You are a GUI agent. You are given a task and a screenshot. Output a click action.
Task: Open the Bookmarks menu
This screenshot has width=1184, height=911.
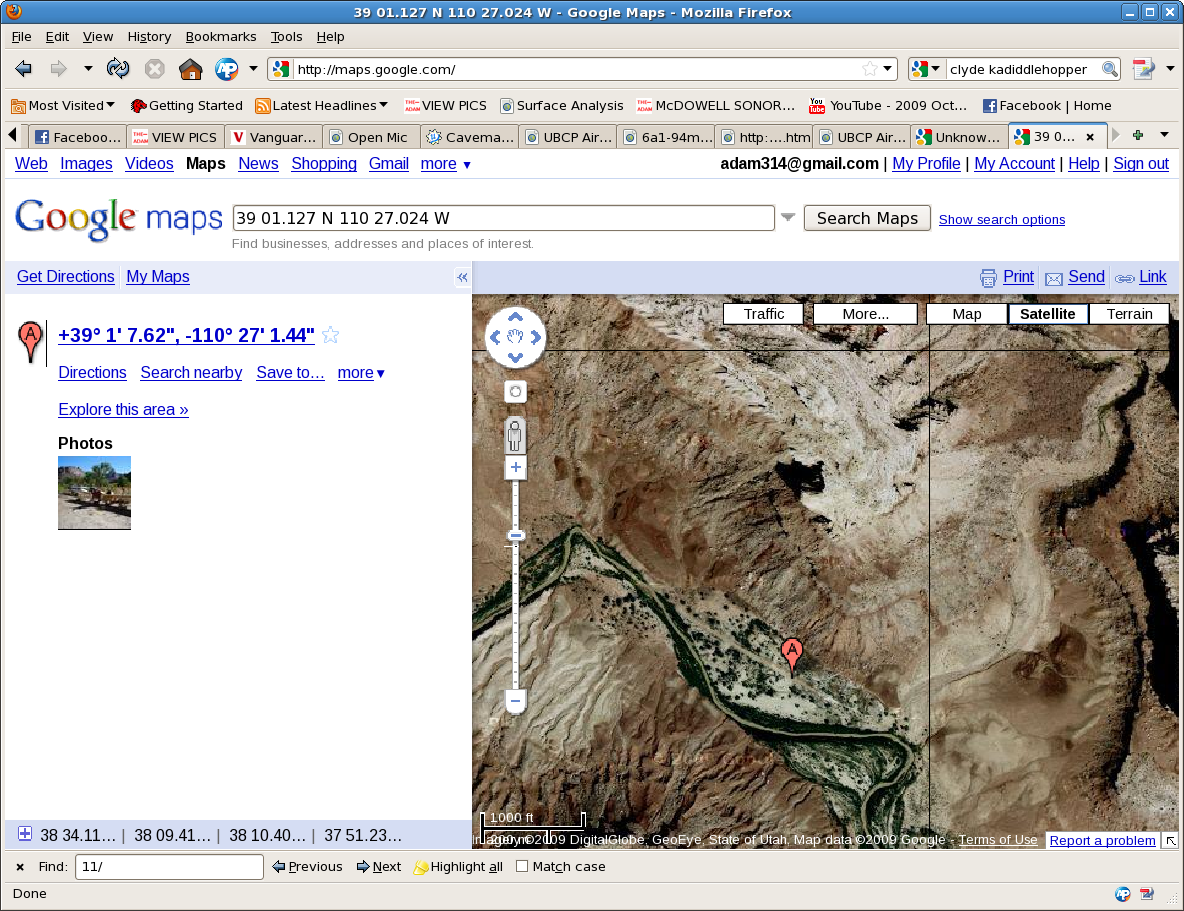tap(221, 36)
